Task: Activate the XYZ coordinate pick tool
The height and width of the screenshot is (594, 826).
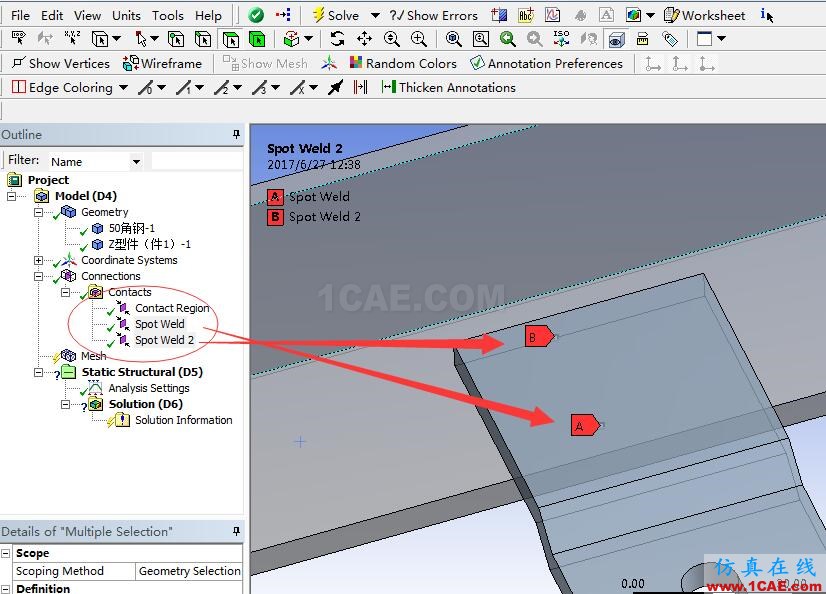Action: click(x=72, y=38)
